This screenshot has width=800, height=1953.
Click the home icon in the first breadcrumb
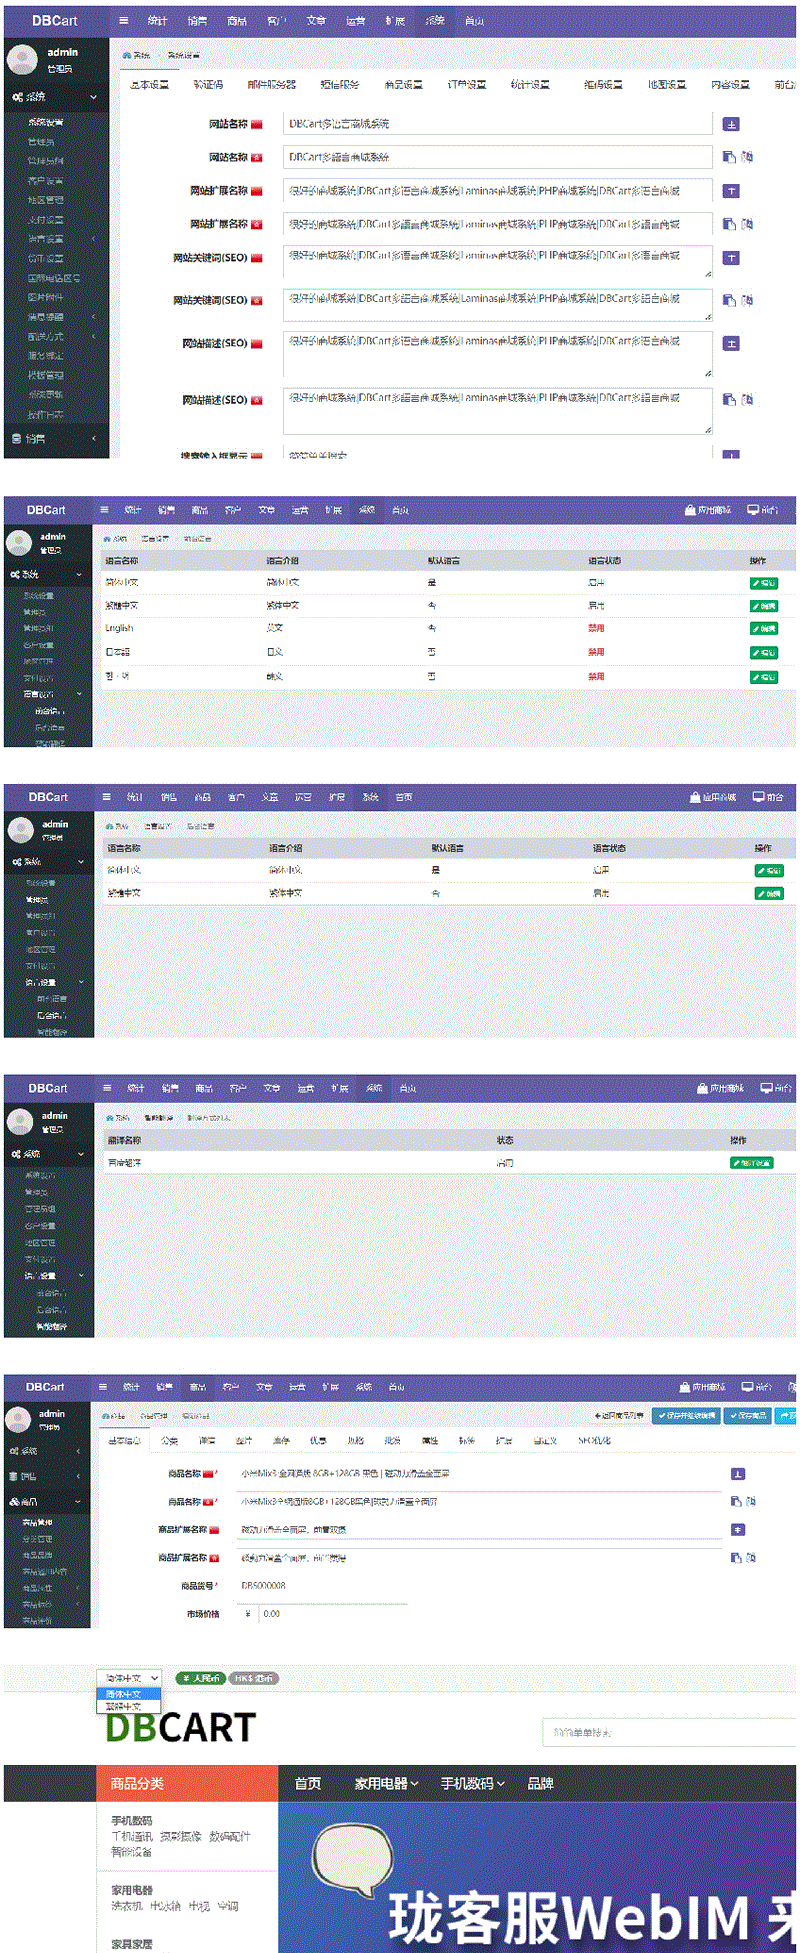(127, 55)
